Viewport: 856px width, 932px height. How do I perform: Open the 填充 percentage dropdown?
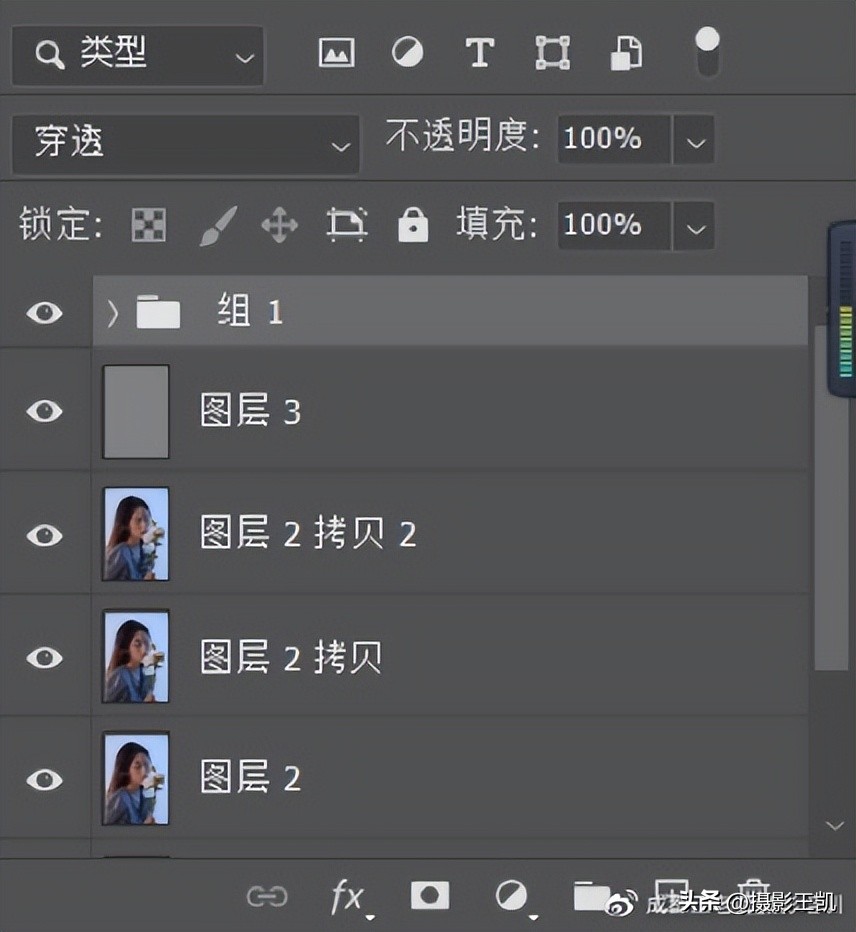click(695, 226)
